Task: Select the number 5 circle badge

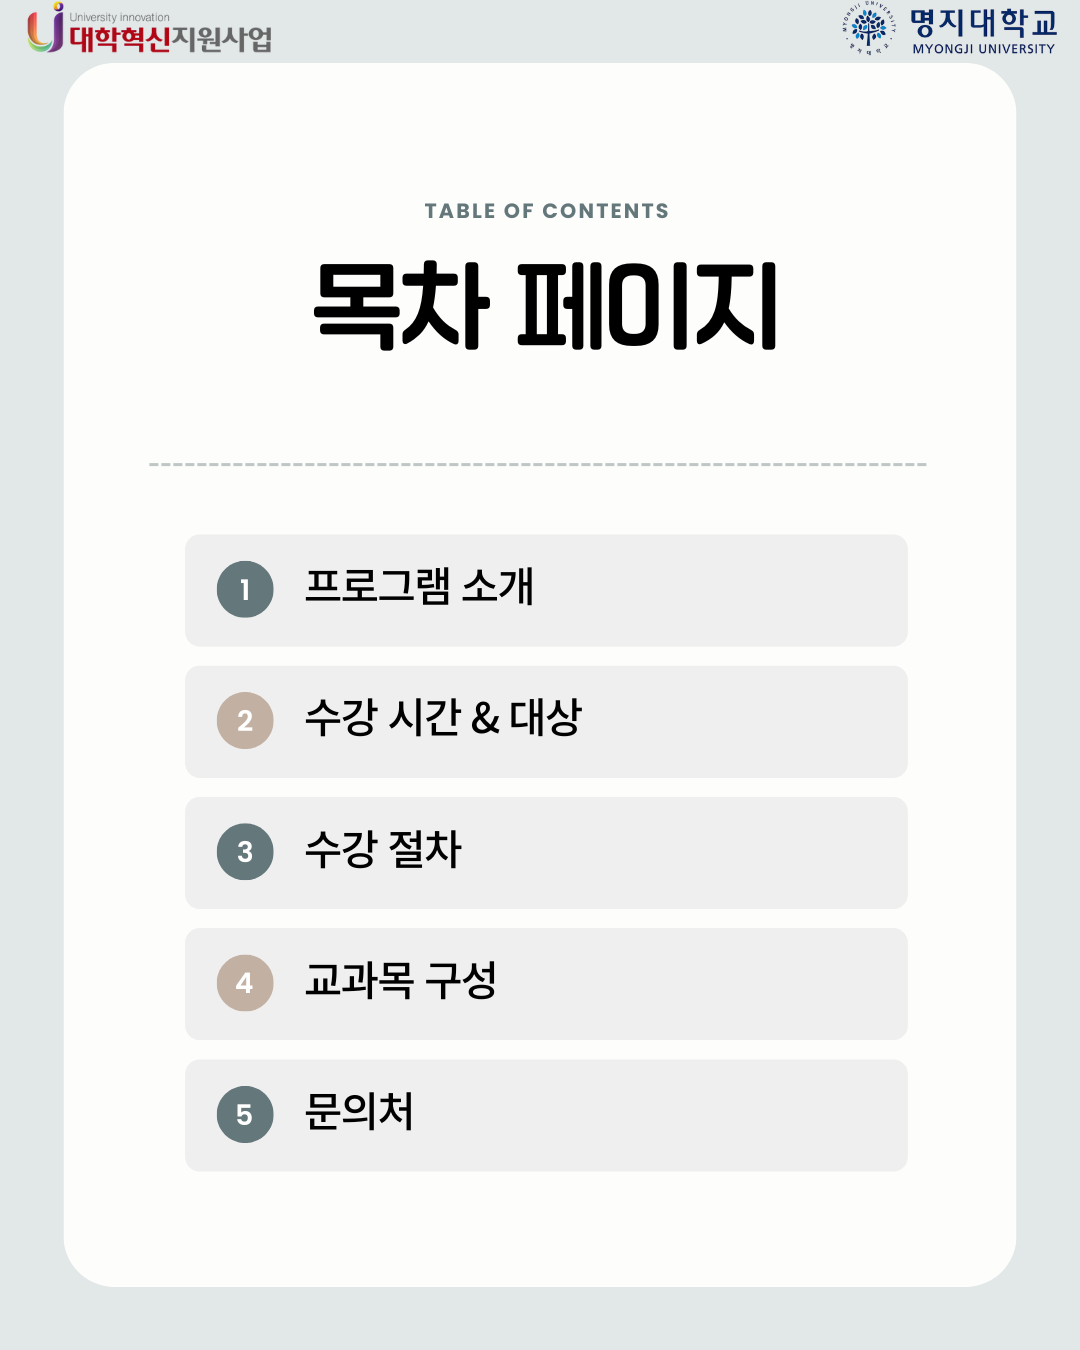Action: (245, 1114)
